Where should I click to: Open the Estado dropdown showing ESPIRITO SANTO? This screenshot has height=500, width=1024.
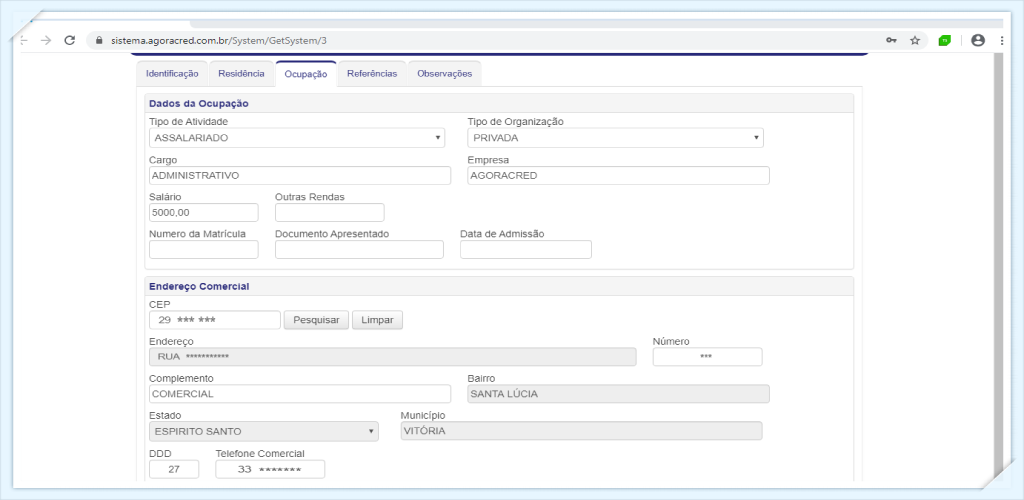point(264,431)
